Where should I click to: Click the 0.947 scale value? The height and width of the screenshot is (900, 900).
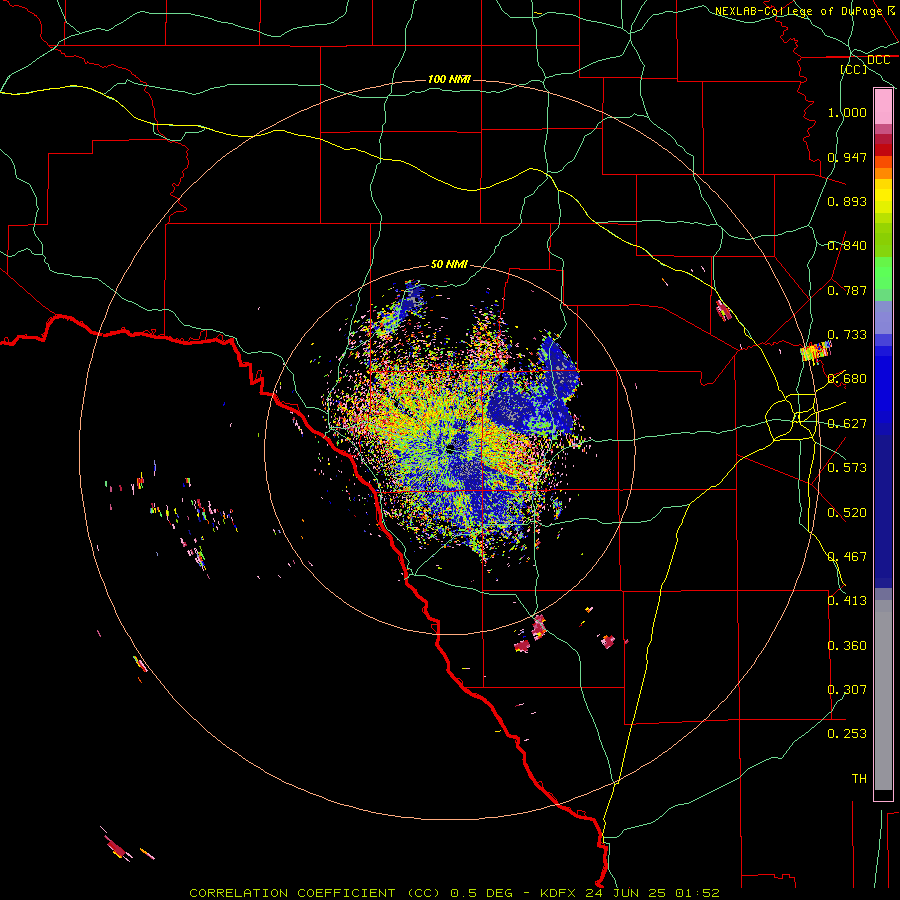(x=847, y=157)
